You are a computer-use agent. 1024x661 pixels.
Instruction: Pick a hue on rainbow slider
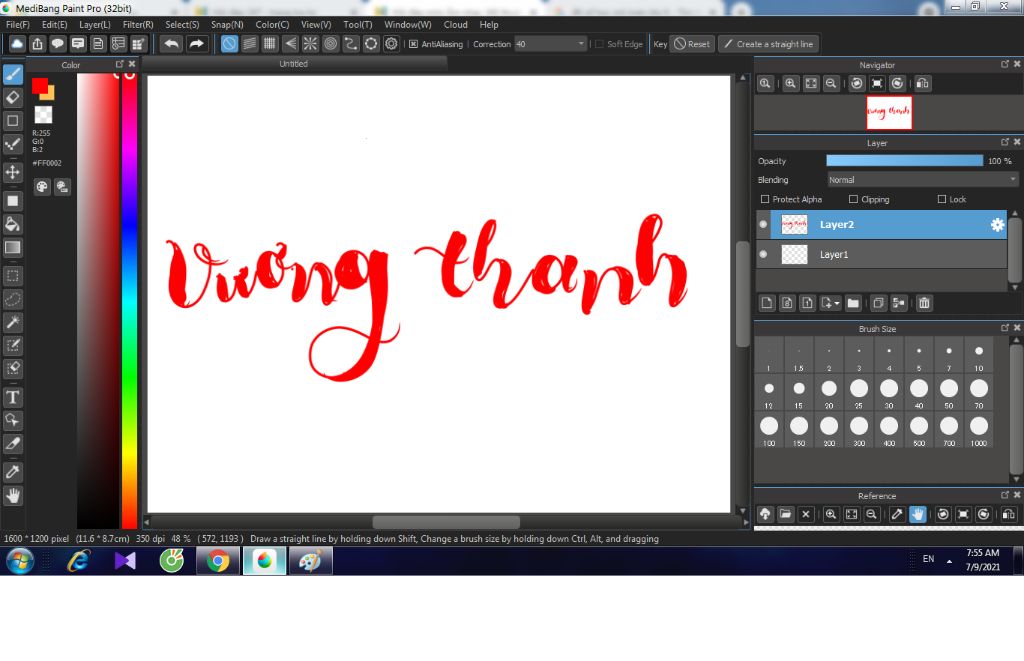[129, 300]
